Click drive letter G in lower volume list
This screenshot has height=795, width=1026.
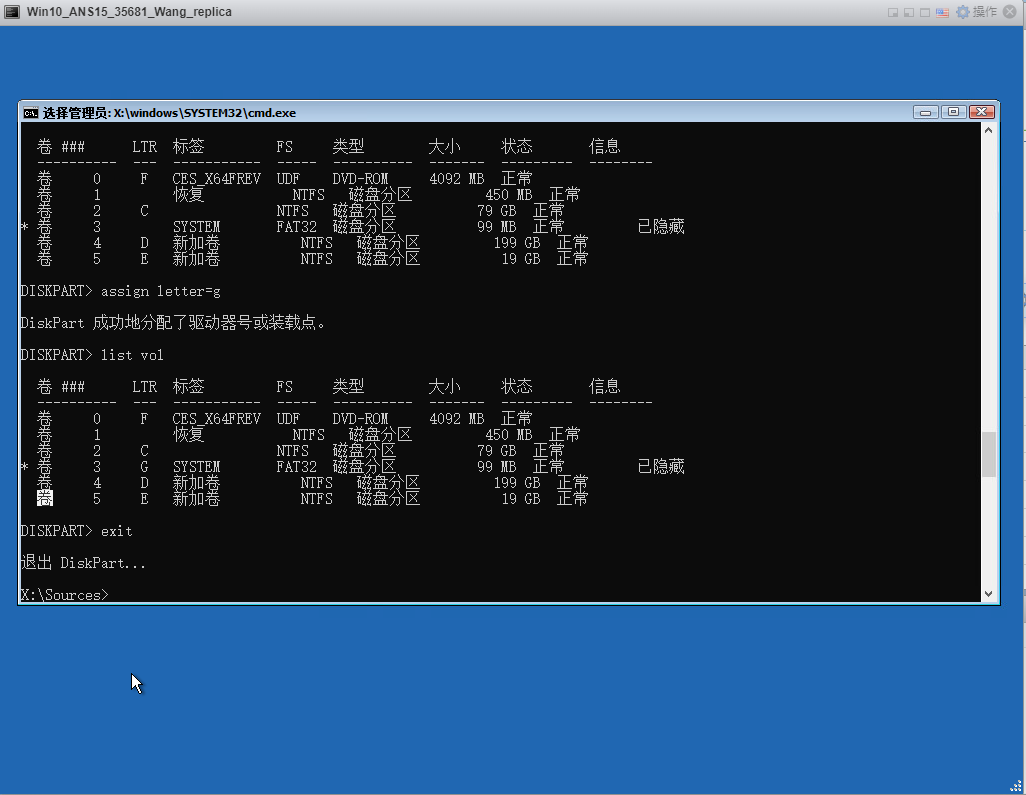(144, 467)
